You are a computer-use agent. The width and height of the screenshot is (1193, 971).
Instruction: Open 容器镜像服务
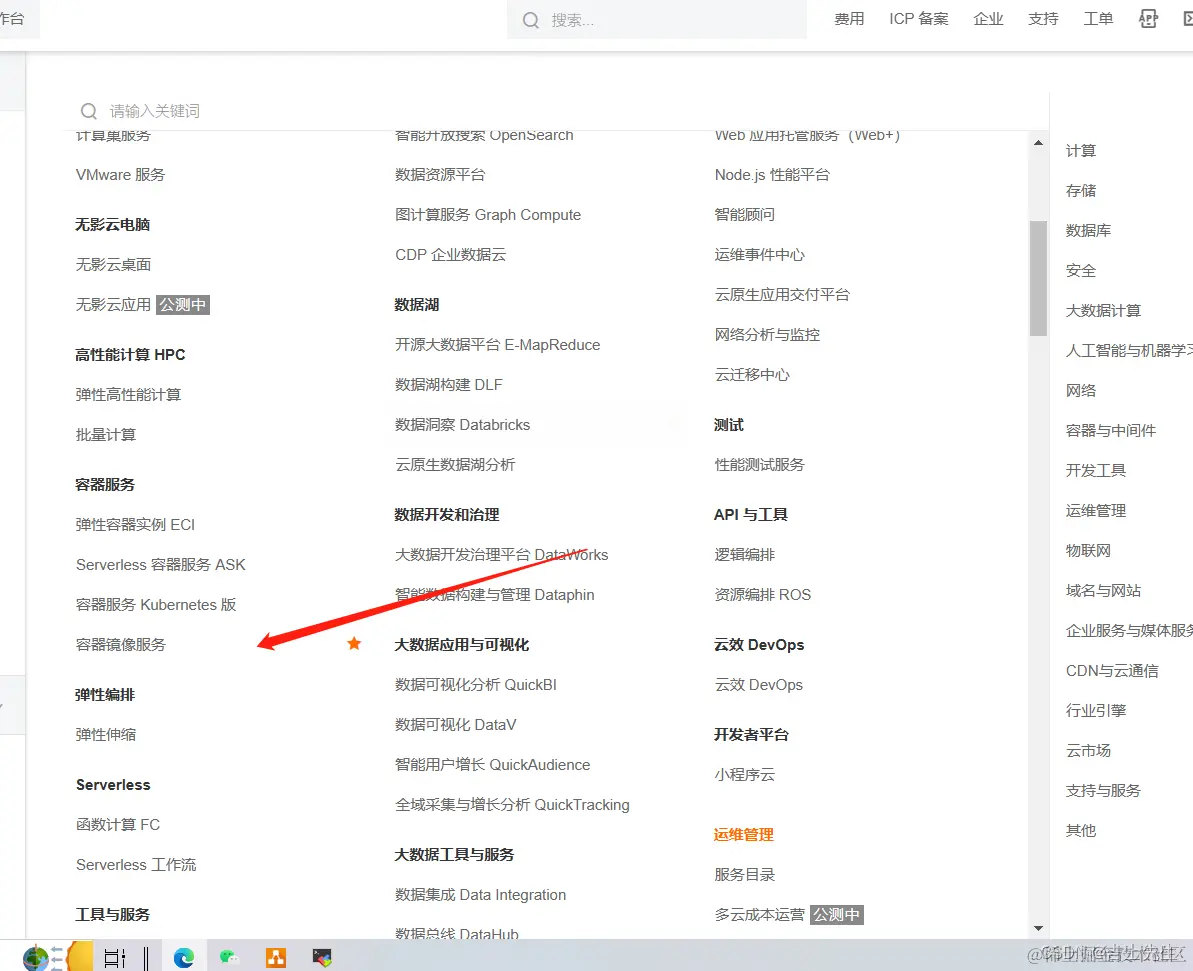click(121, 645)
